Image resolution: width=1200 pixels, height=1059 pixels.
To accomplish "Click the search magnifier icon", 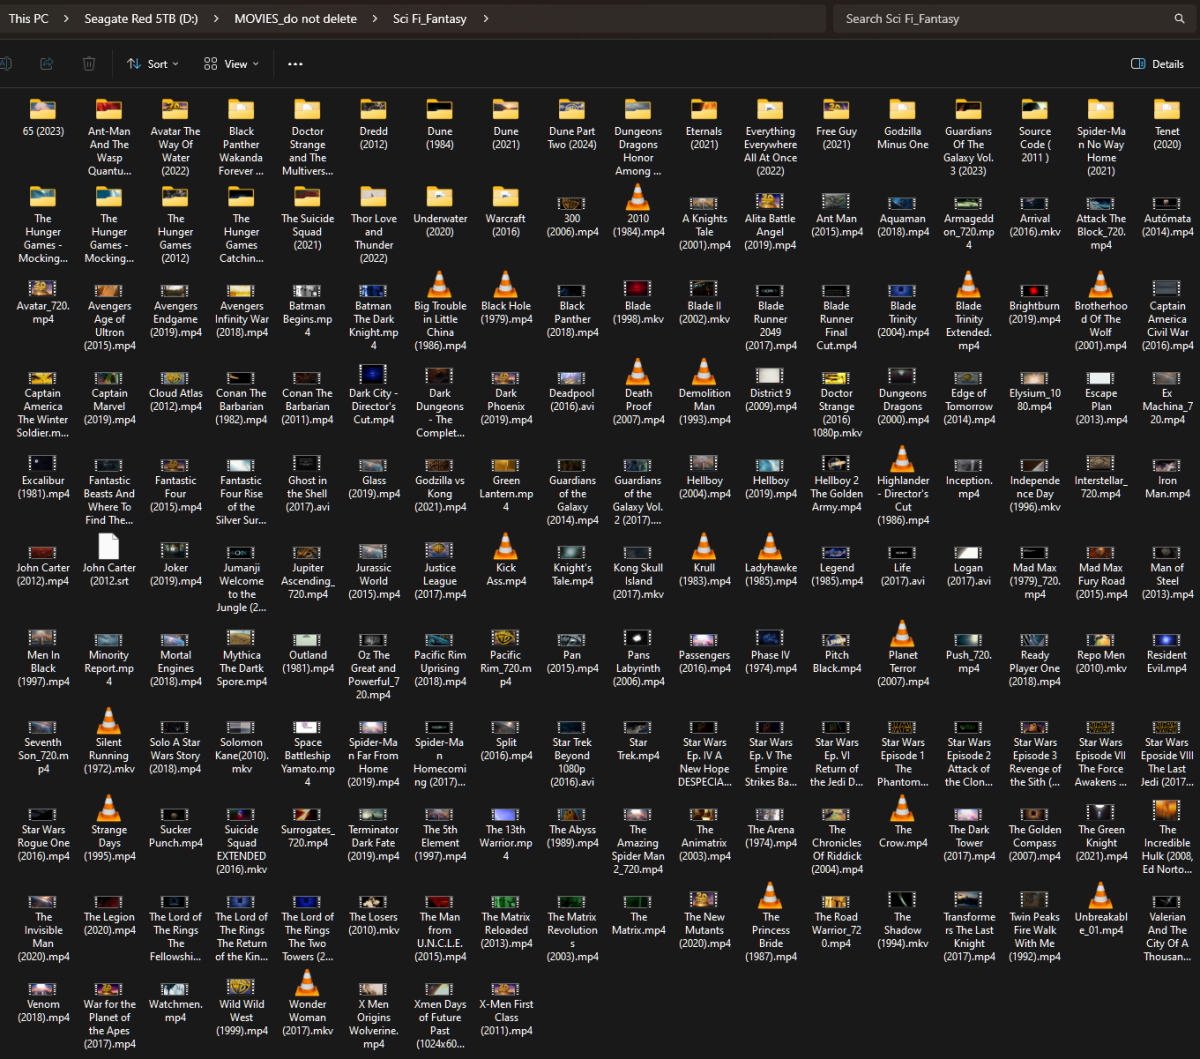I will tap(1180, 19).
